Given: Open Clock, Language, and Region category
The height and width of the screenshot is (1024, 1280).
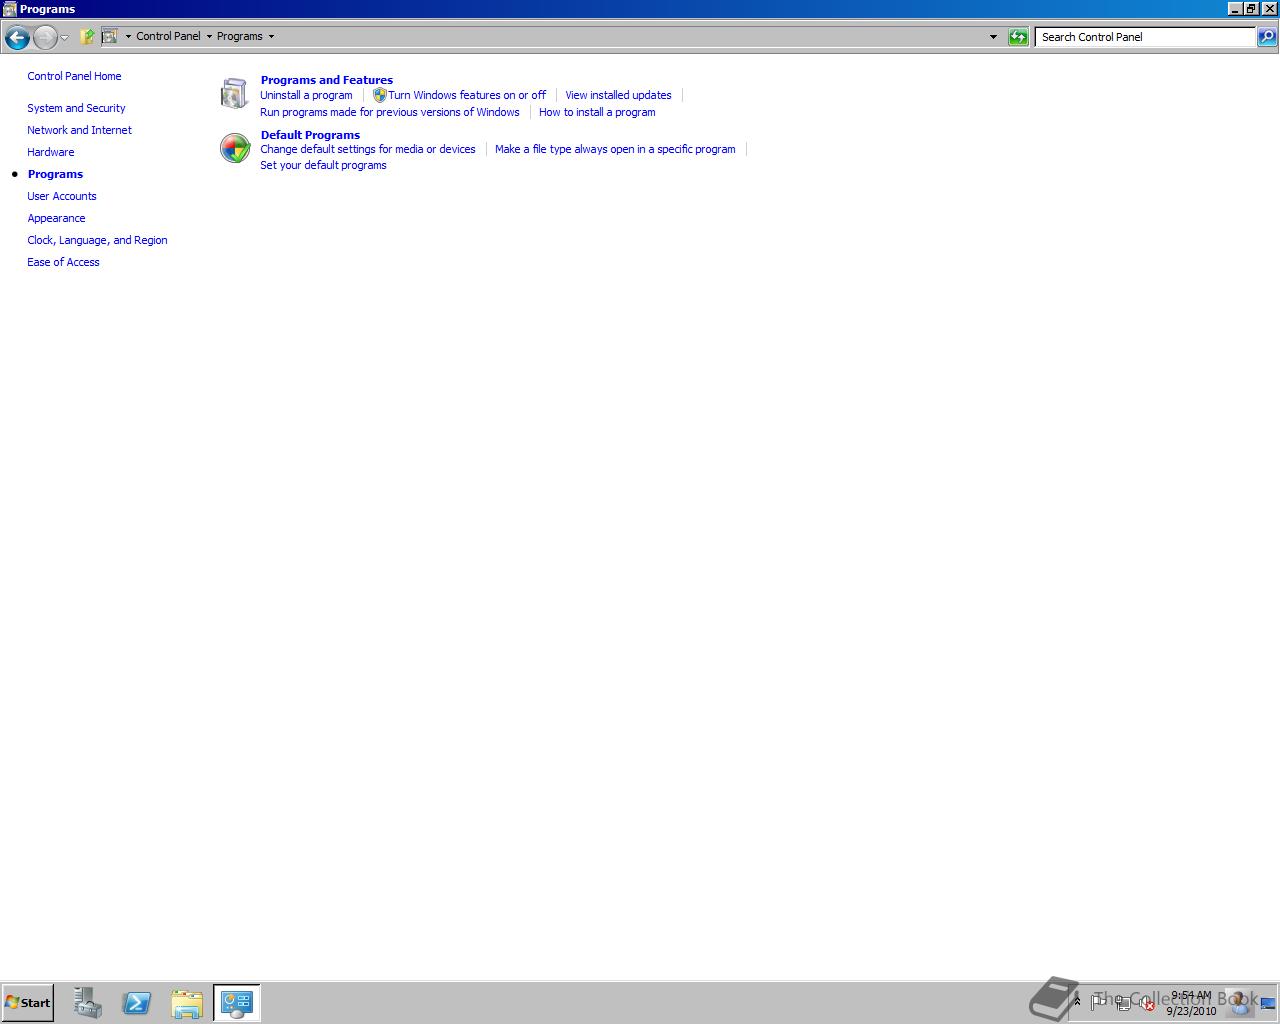Looking at the screenshot, I should 97,240.
